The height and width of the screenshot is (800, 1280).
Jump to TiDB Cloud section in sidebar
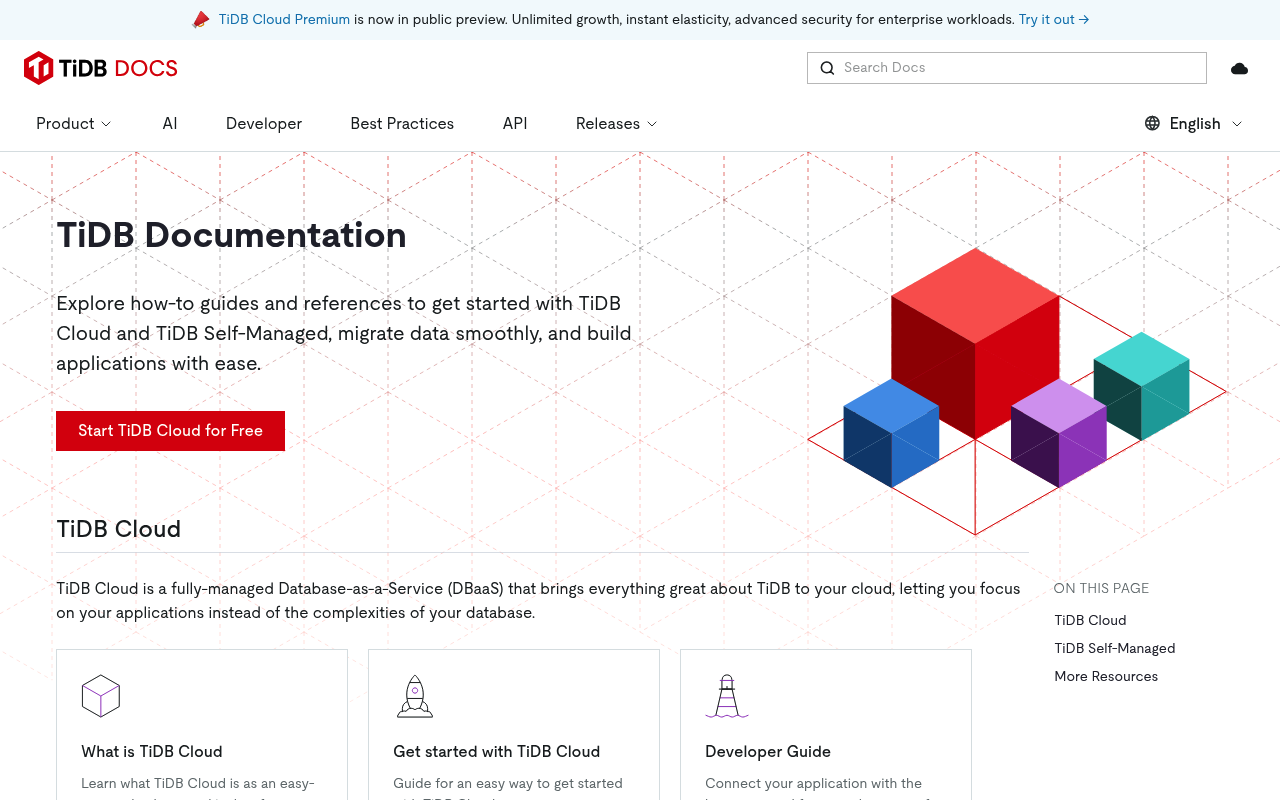tap(1090, 620)
